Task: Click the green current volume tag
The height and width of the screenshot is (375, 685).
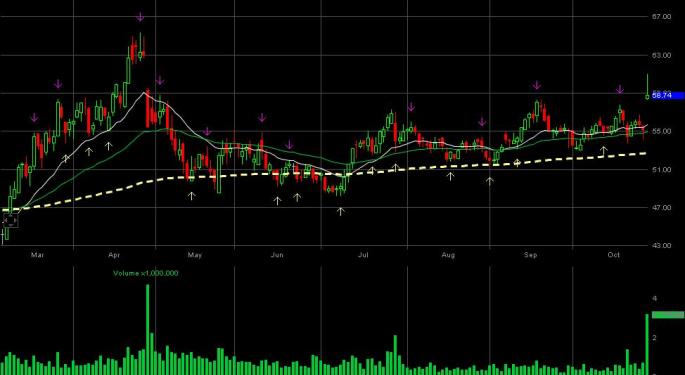Action: pyautogui.click(x=668, y=315)
